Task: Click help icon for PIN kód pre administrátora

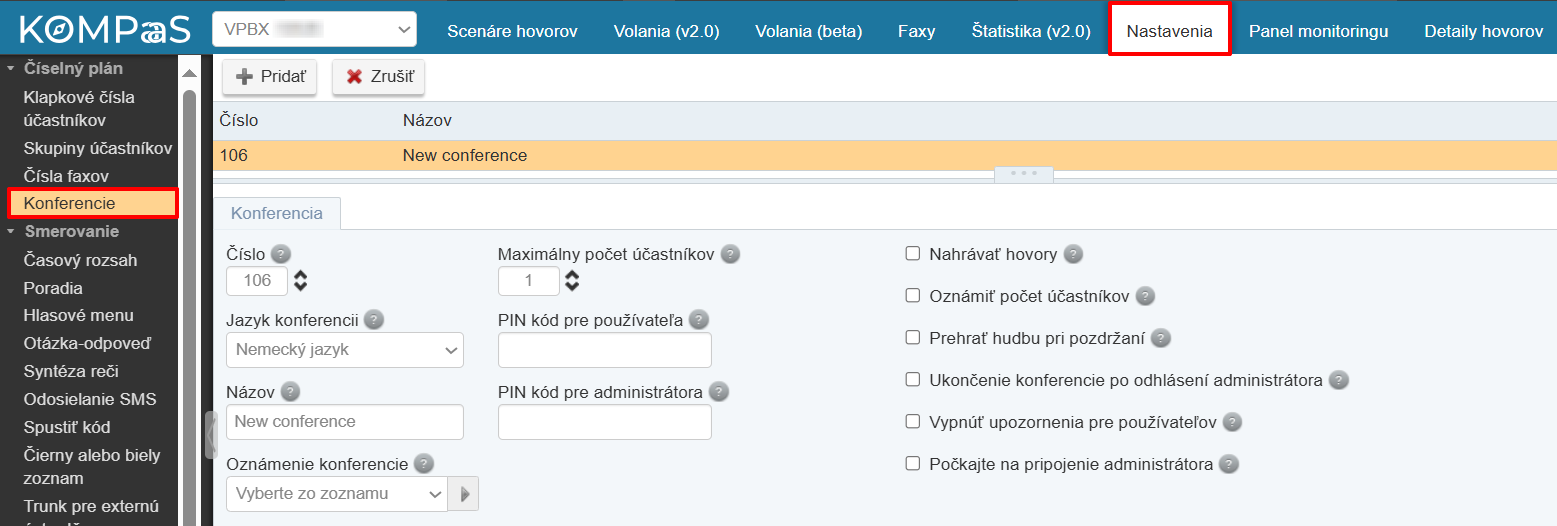Action: [719, 392]
